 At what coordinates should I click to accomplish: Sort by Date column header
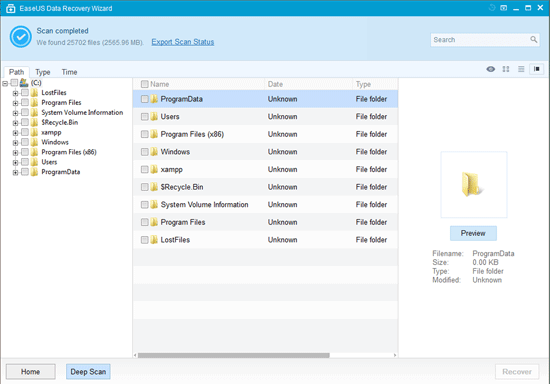[x=275, y=84]
